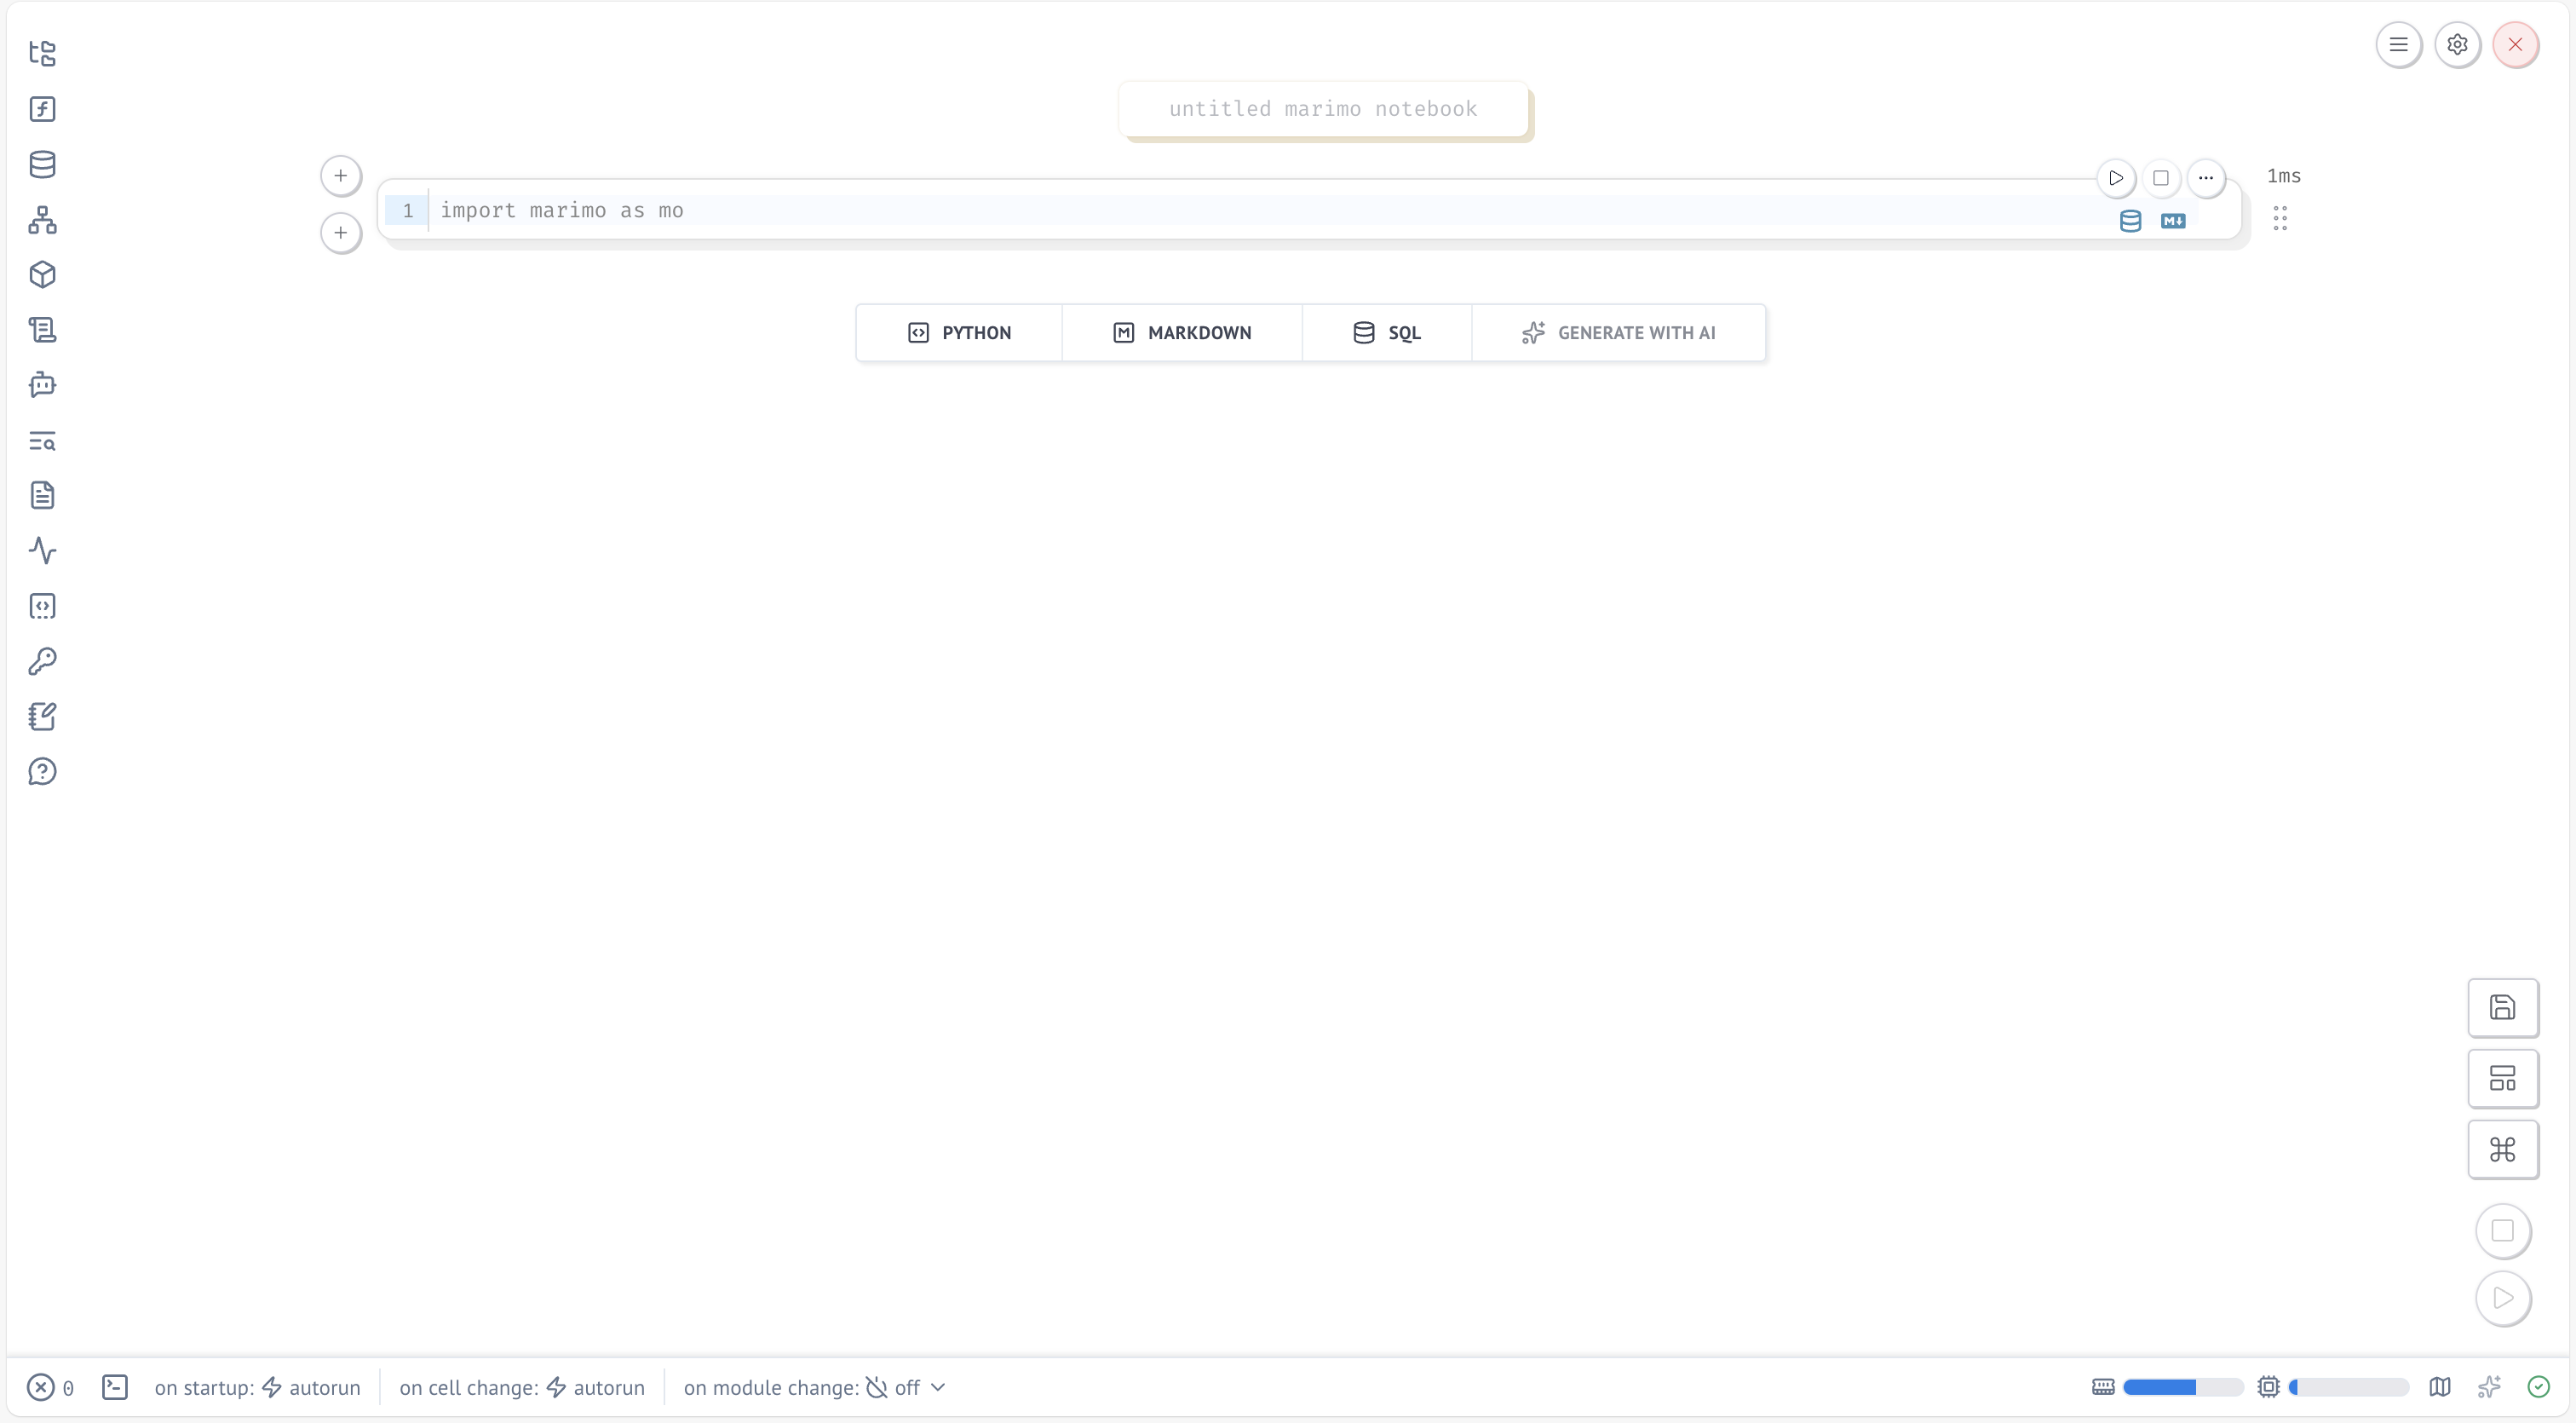Convert cell to Markdown view toggle
Screen dimensions: 2576x1423
(2172, 221)
